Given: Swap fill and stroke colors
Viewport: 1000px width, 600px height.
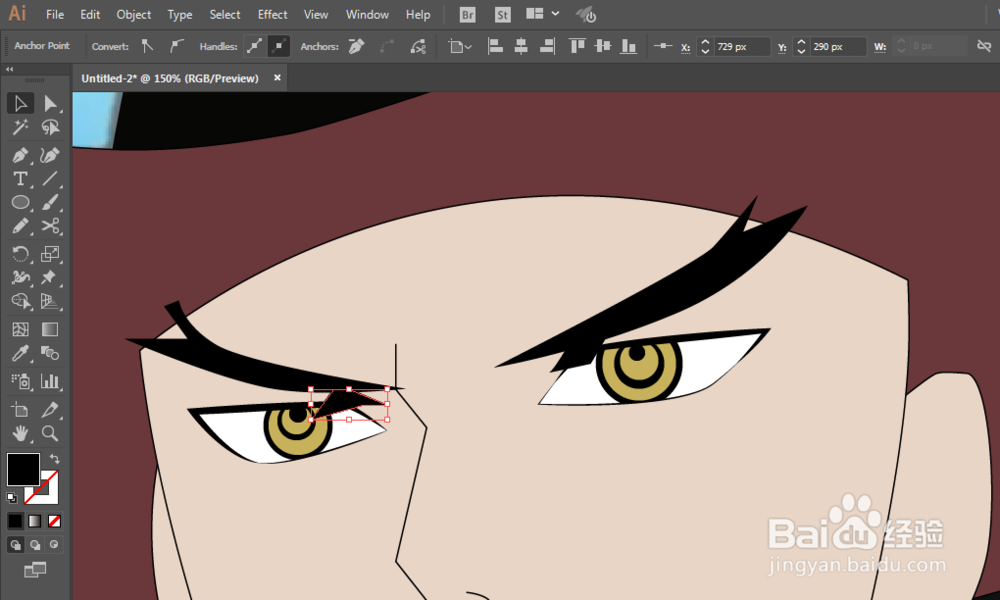Looking at the screenshot, I should [55, 458].
